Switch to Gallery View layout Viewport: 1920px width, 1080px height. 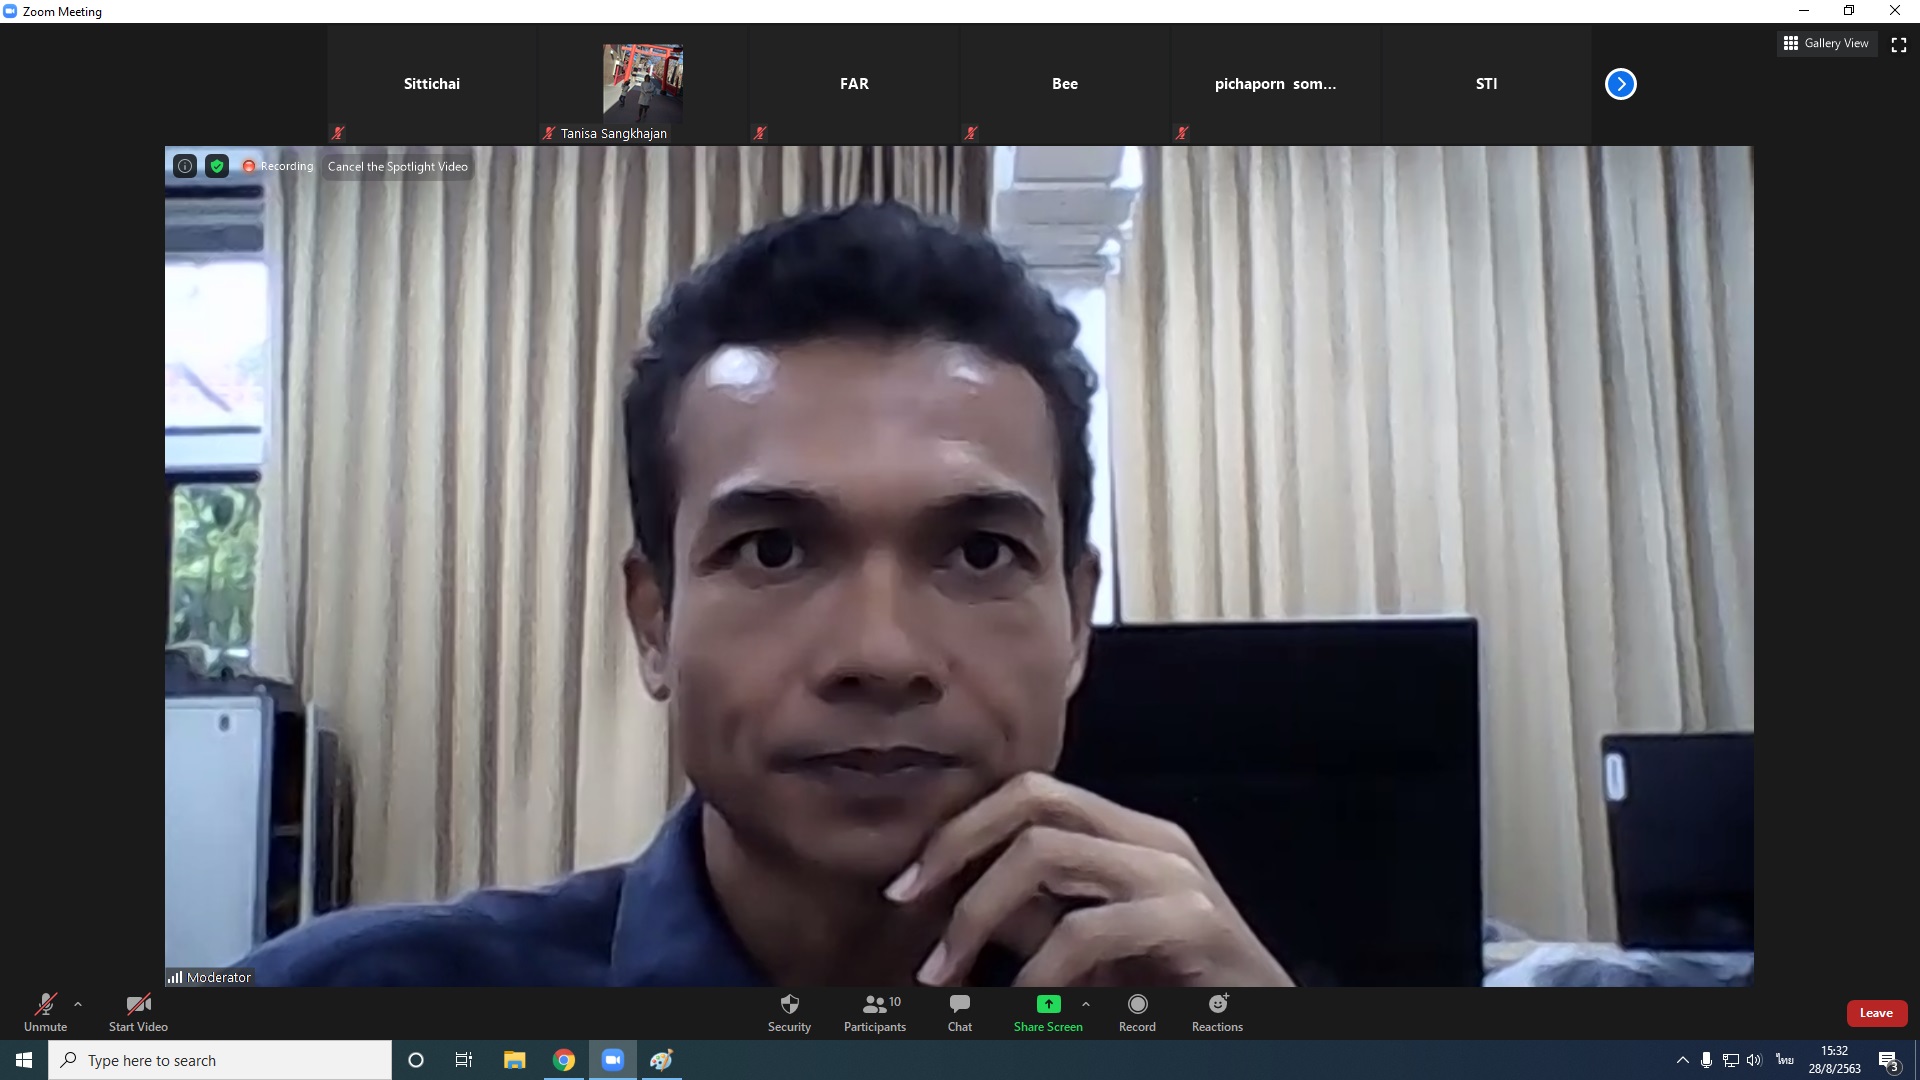(x=1826, y=43)
